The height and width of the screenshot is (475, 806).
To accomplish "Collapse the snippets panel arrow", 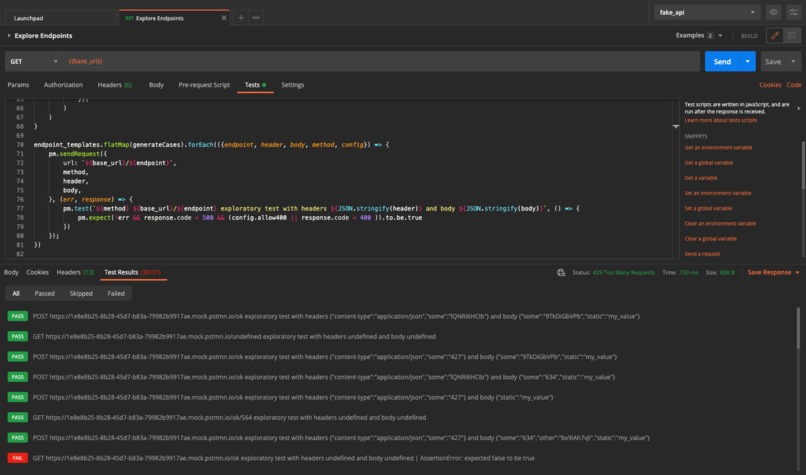I will (x=798, y=108).
